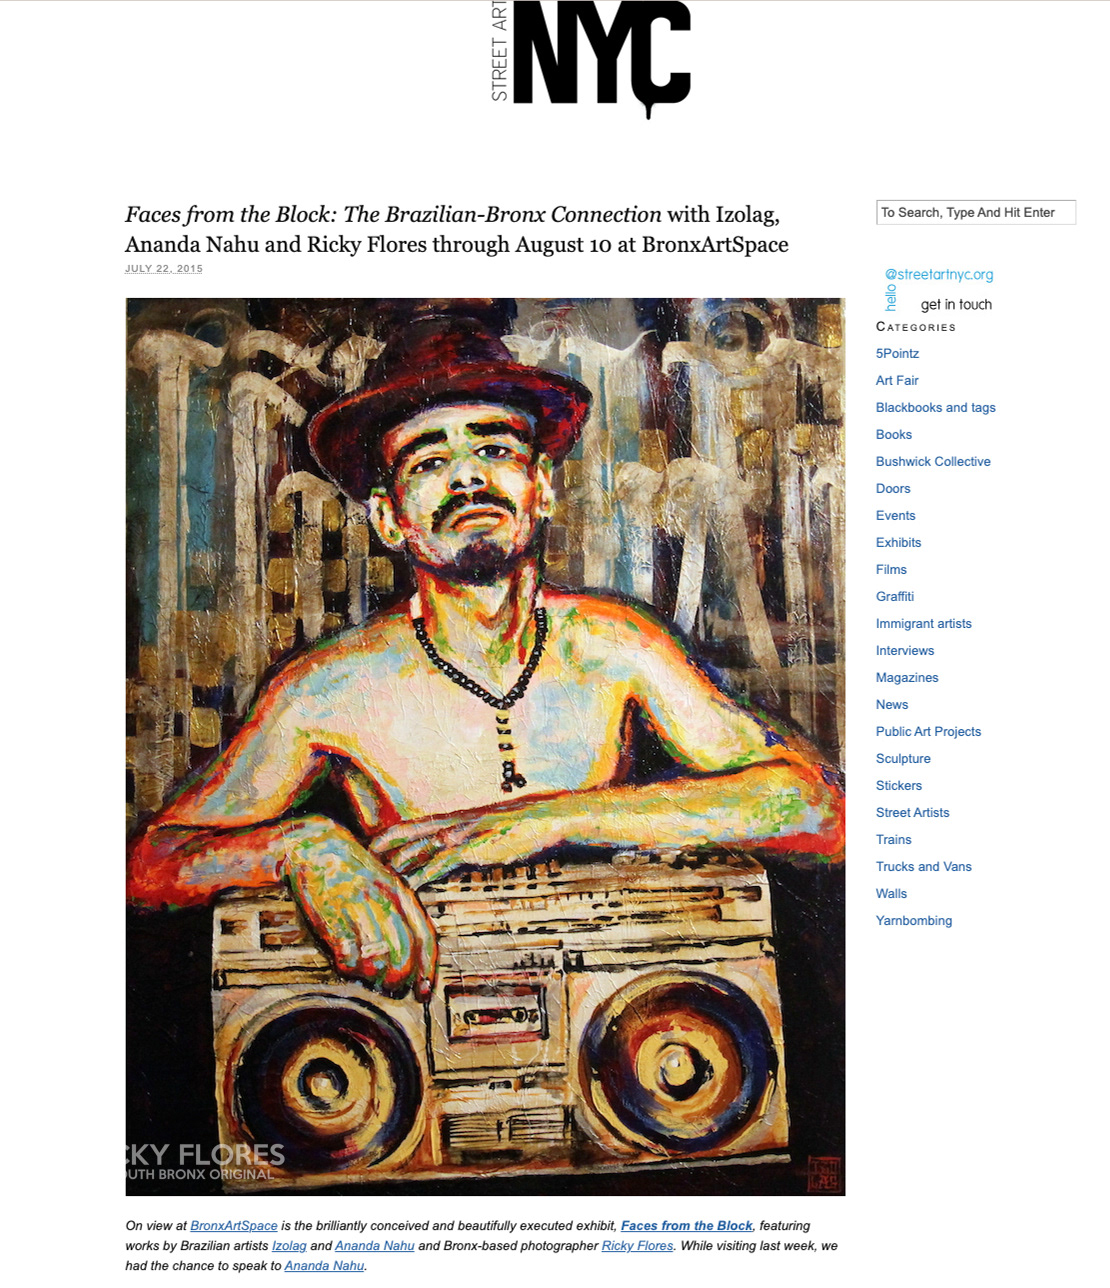Viewport: 1110px width, 1288px height.
Task: Focus the search input field
Action: pos(975,212)
